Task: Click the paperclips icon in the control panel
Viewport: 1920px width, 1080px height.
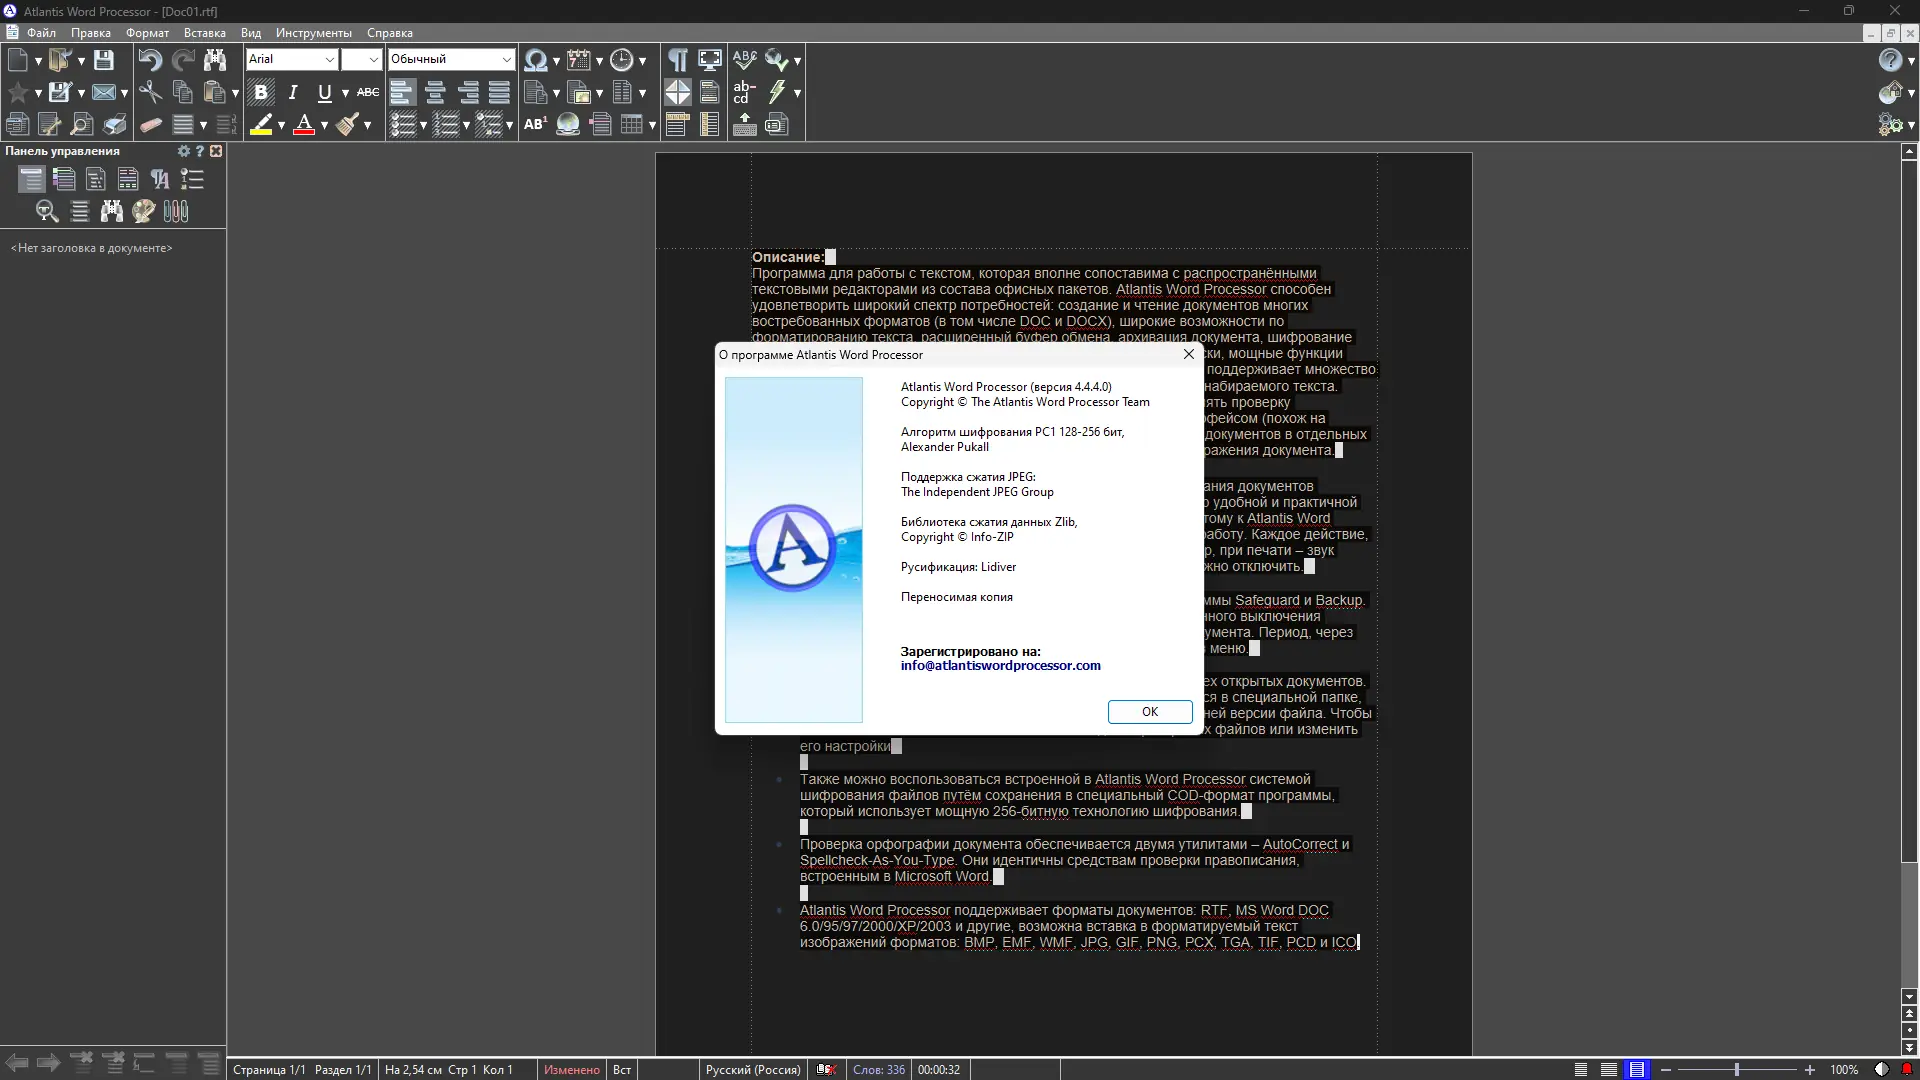Action: pos(176,211)
